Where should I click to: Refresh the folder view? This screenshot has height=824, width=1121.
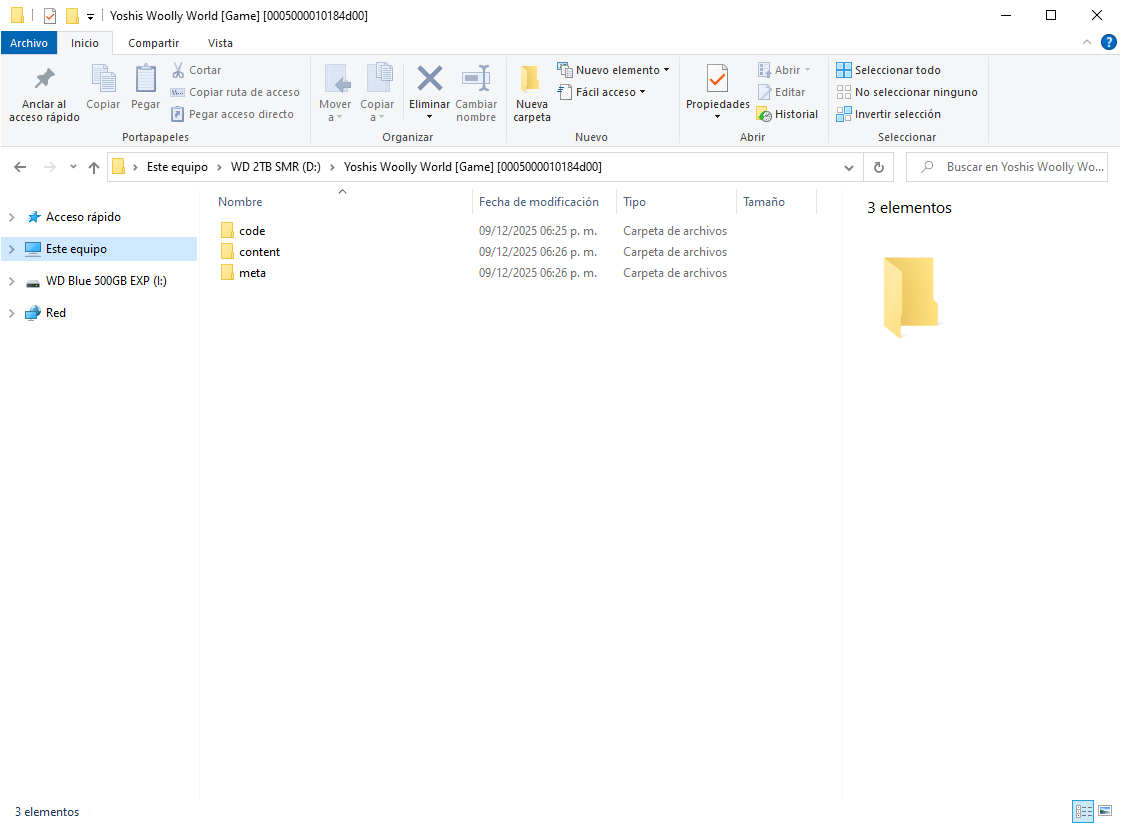879,167
